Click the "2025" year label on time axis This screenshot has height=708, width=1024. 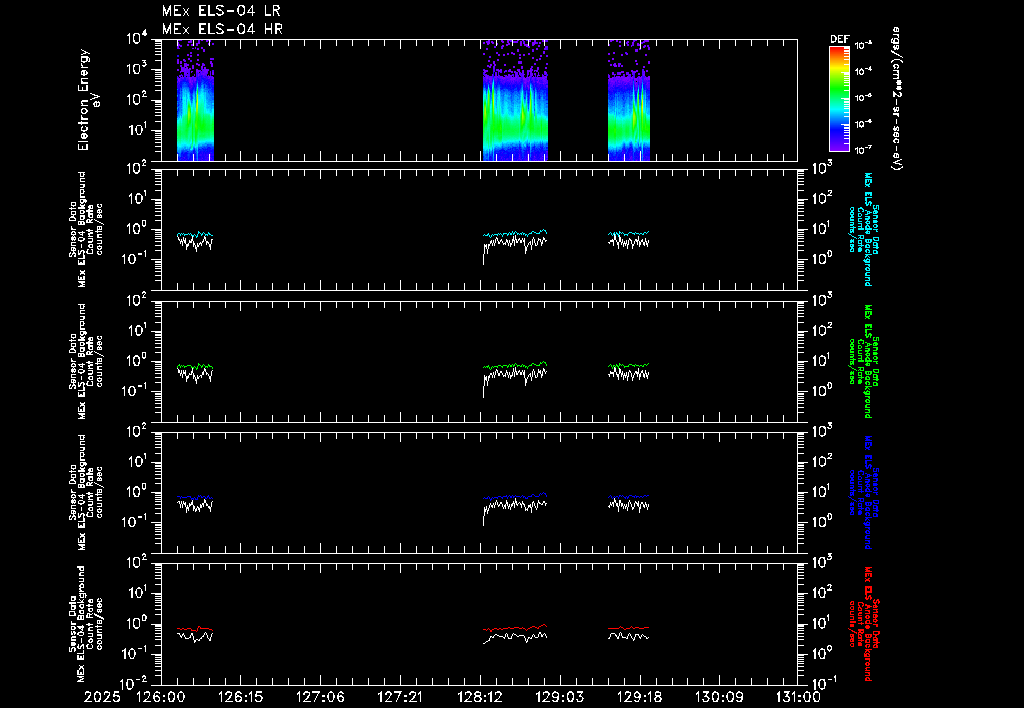tap(102, 698)
